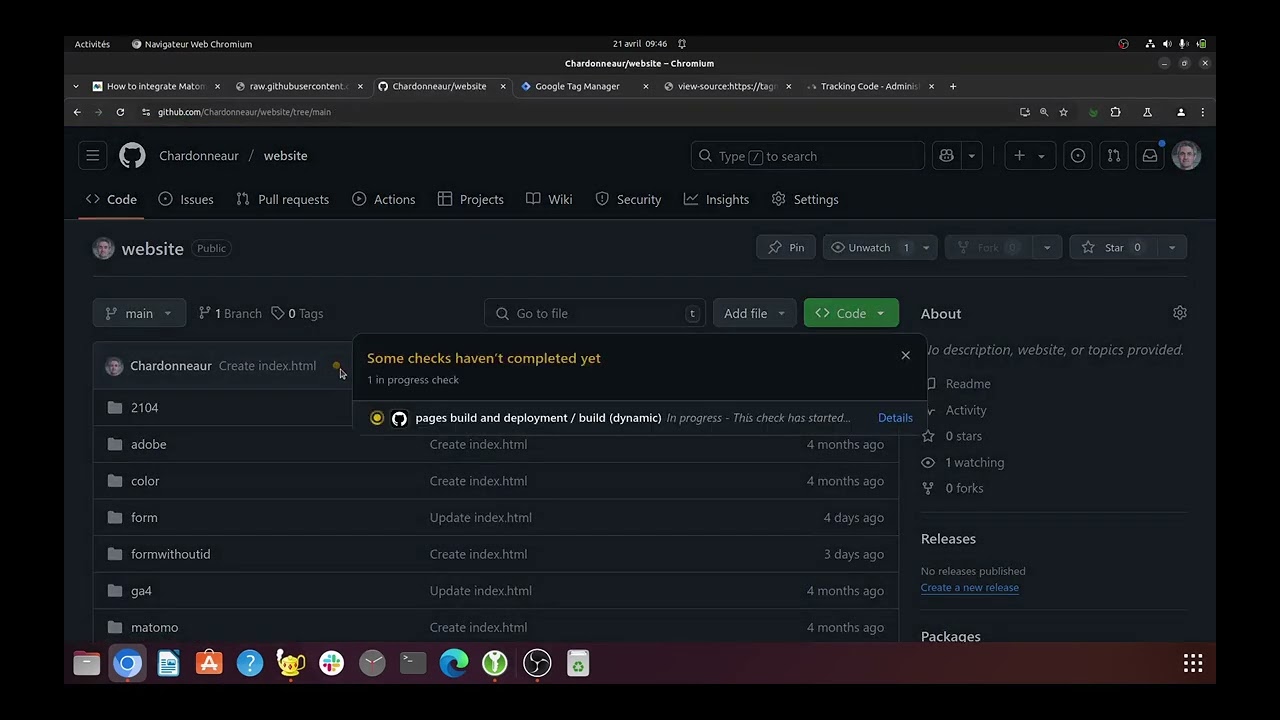
Task: Open the Notifications inbox icon
Action: (1150, 156)
